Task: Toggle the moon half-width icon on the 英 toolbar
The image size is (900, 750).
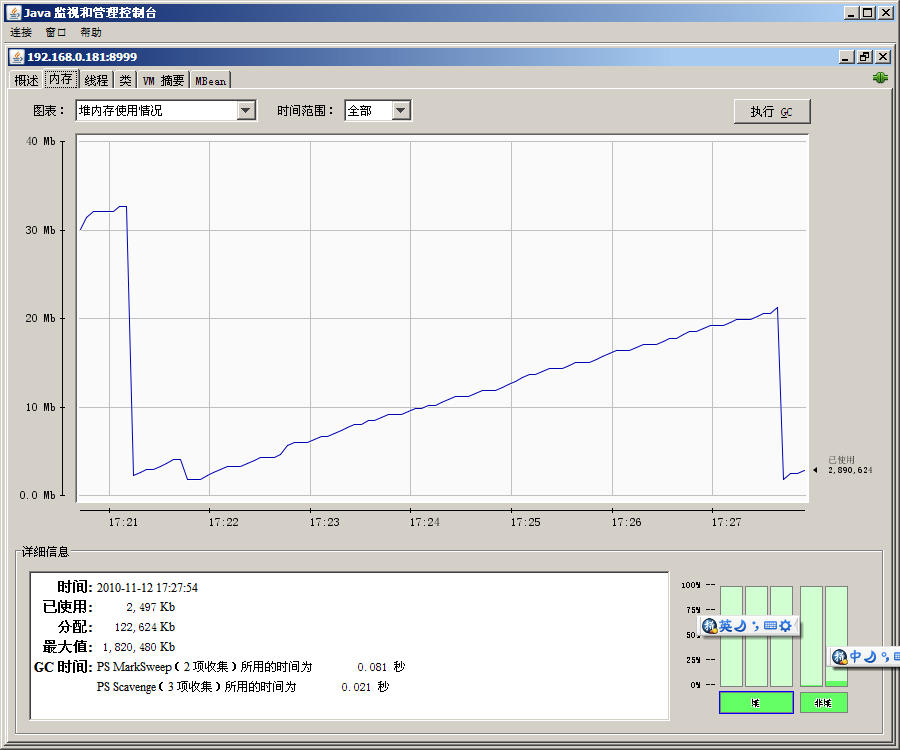Action: point(741,626)
